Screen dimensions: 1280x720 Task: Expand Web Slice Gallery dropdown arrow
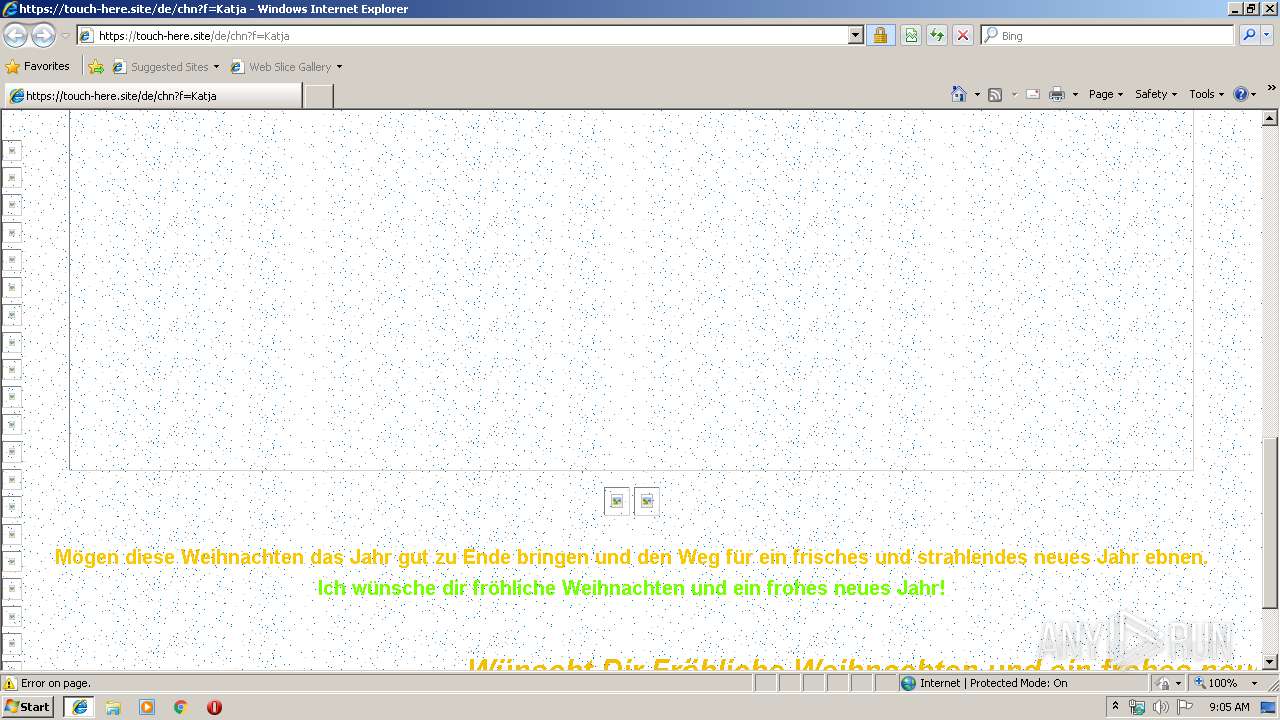pos(339,67)
